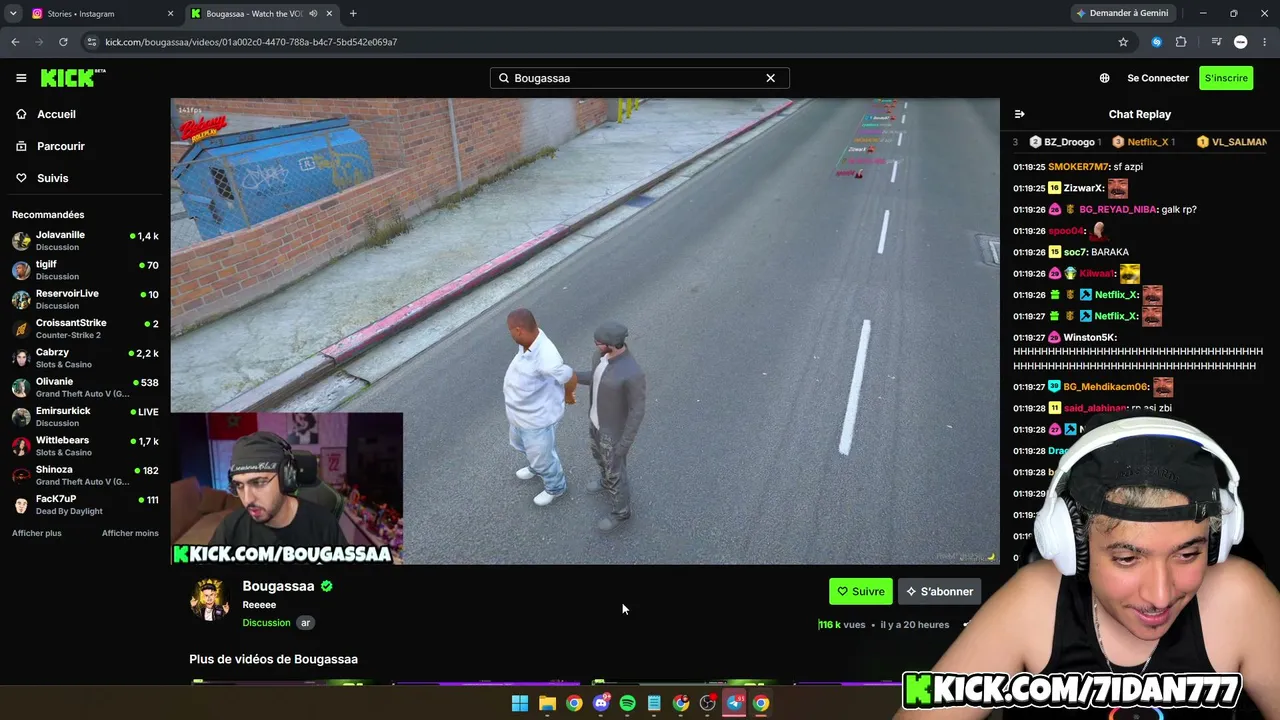Open the Kick hamburger sidebar menu
Screen dimensions: 1280x720
click(x=21, y=78)
